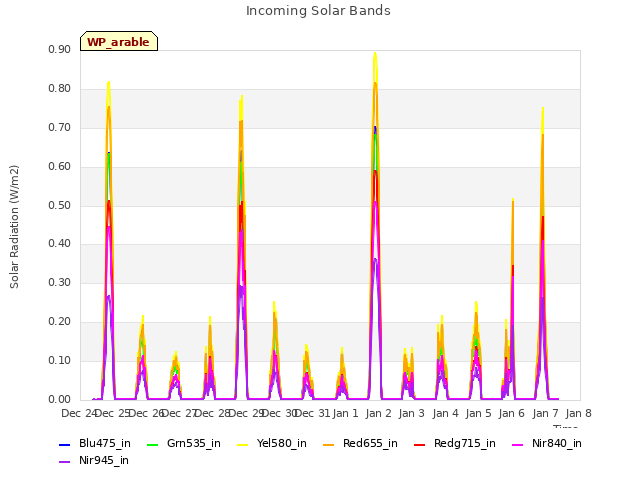Select the Blu475_in legend label

(x=105, y=444)
